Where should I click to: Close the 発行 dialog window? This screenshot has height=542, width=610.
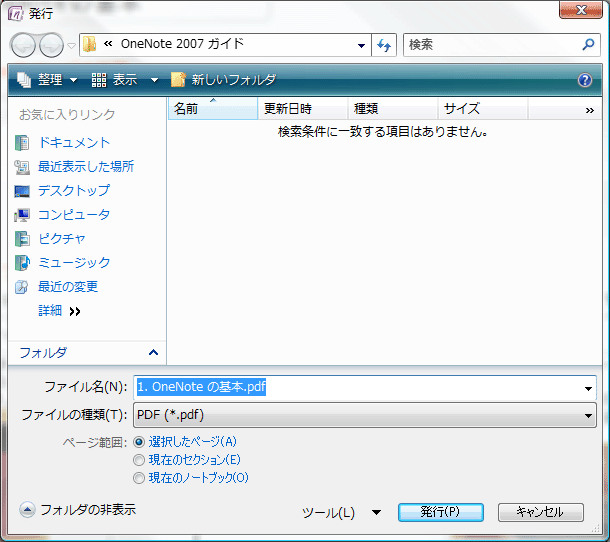(x=581, y=10)
